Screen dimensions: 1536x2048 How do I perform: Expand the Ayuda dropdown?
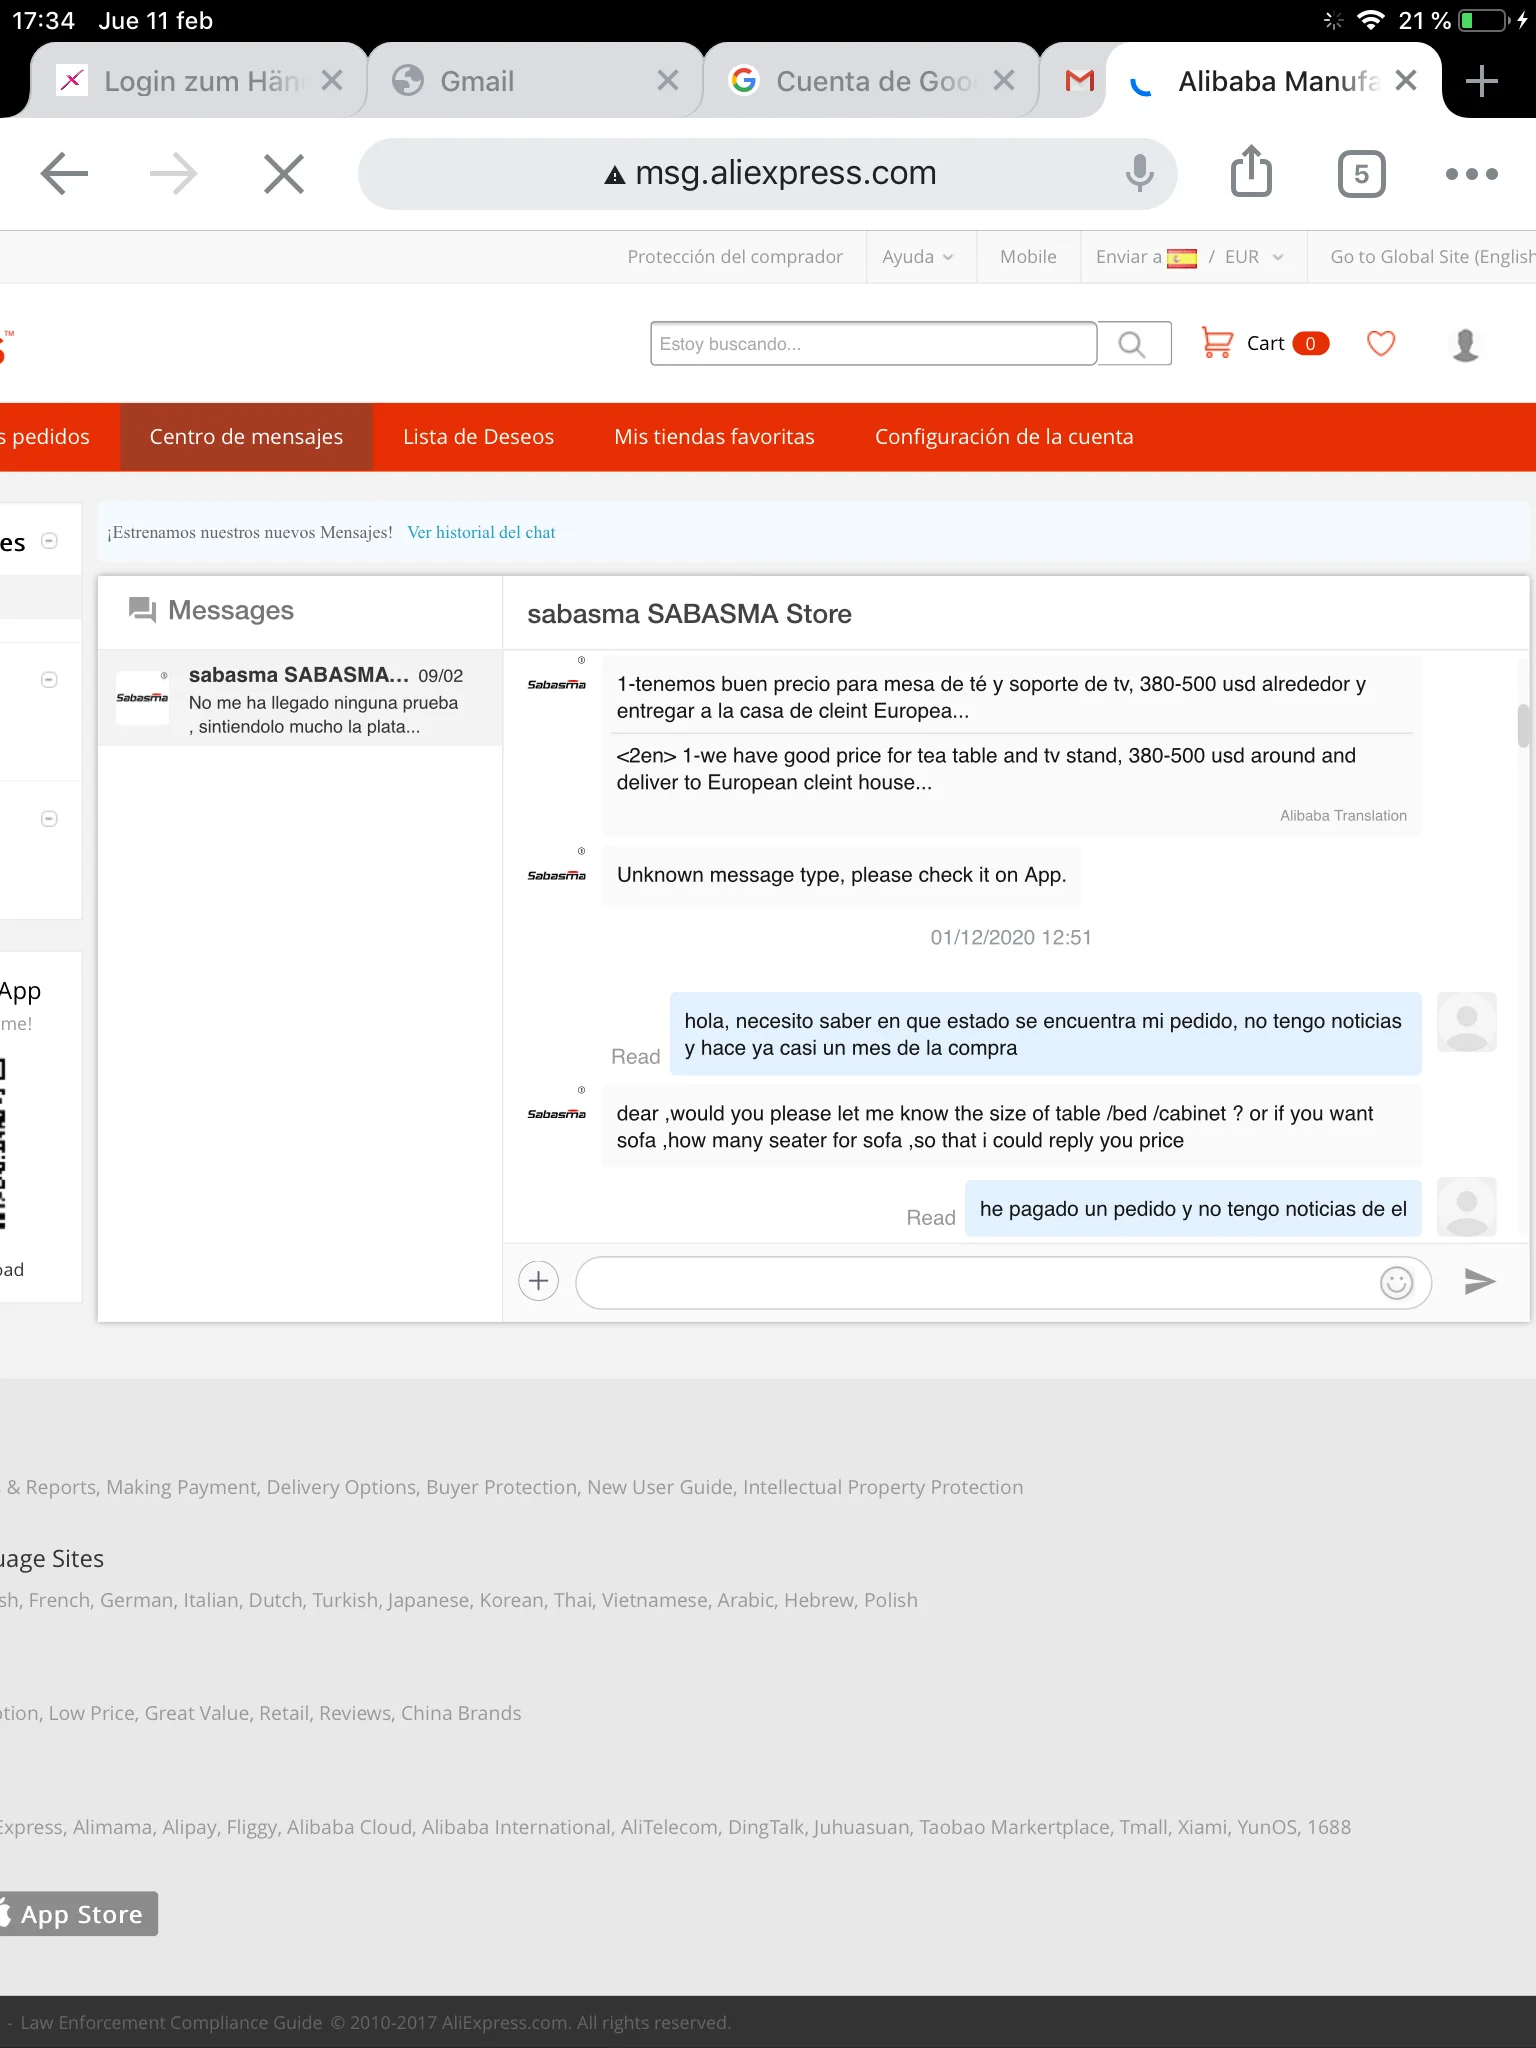tap(918, 257)
